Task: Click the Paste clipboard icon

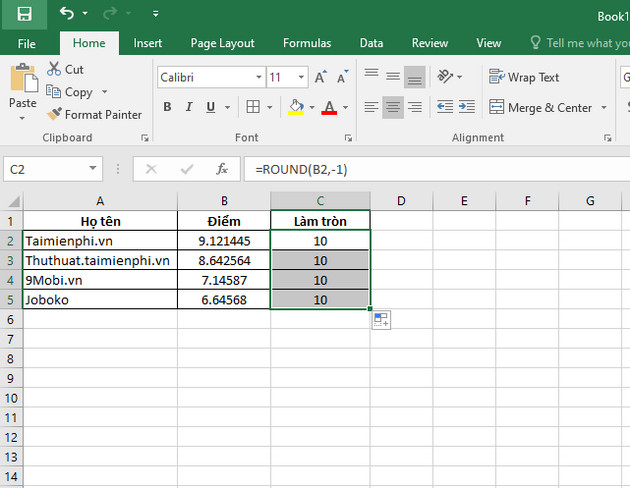Action: click(x=23, y=78)
